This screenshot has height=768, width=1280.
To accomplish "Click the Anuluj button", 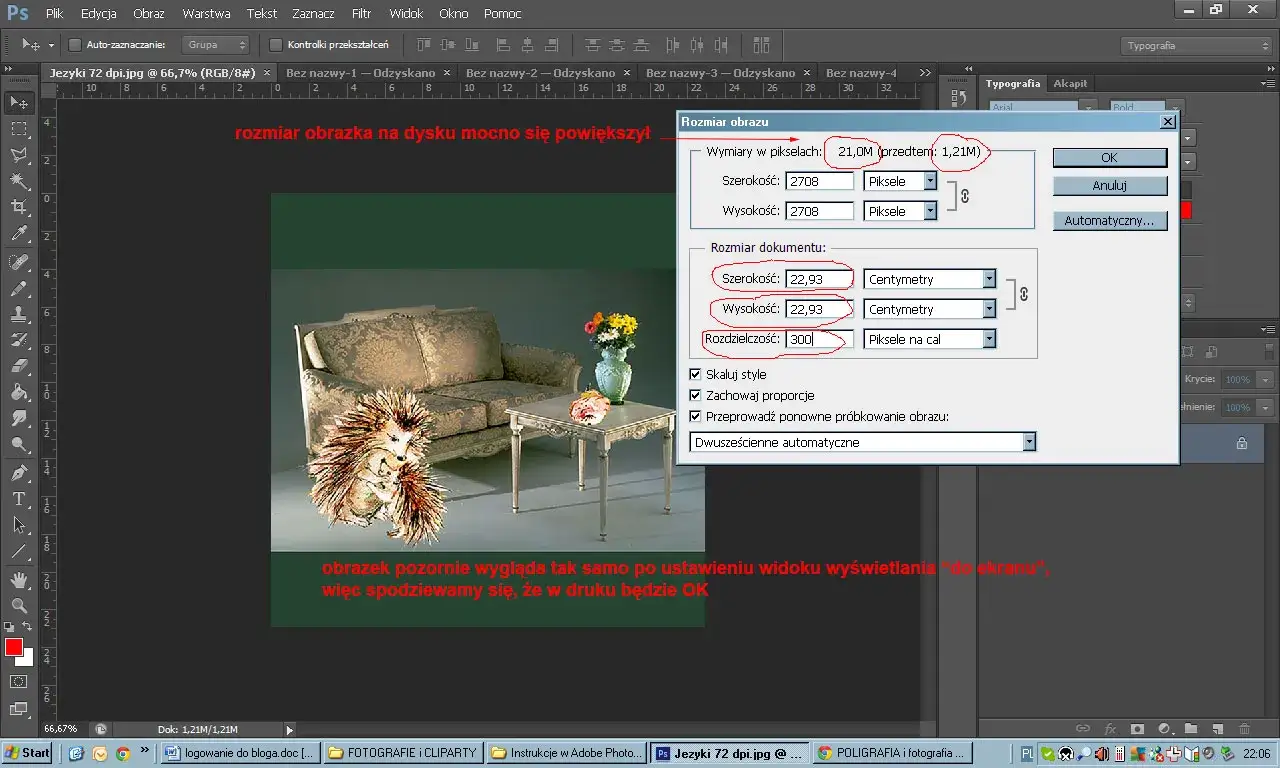I will tap(1109, 186).
